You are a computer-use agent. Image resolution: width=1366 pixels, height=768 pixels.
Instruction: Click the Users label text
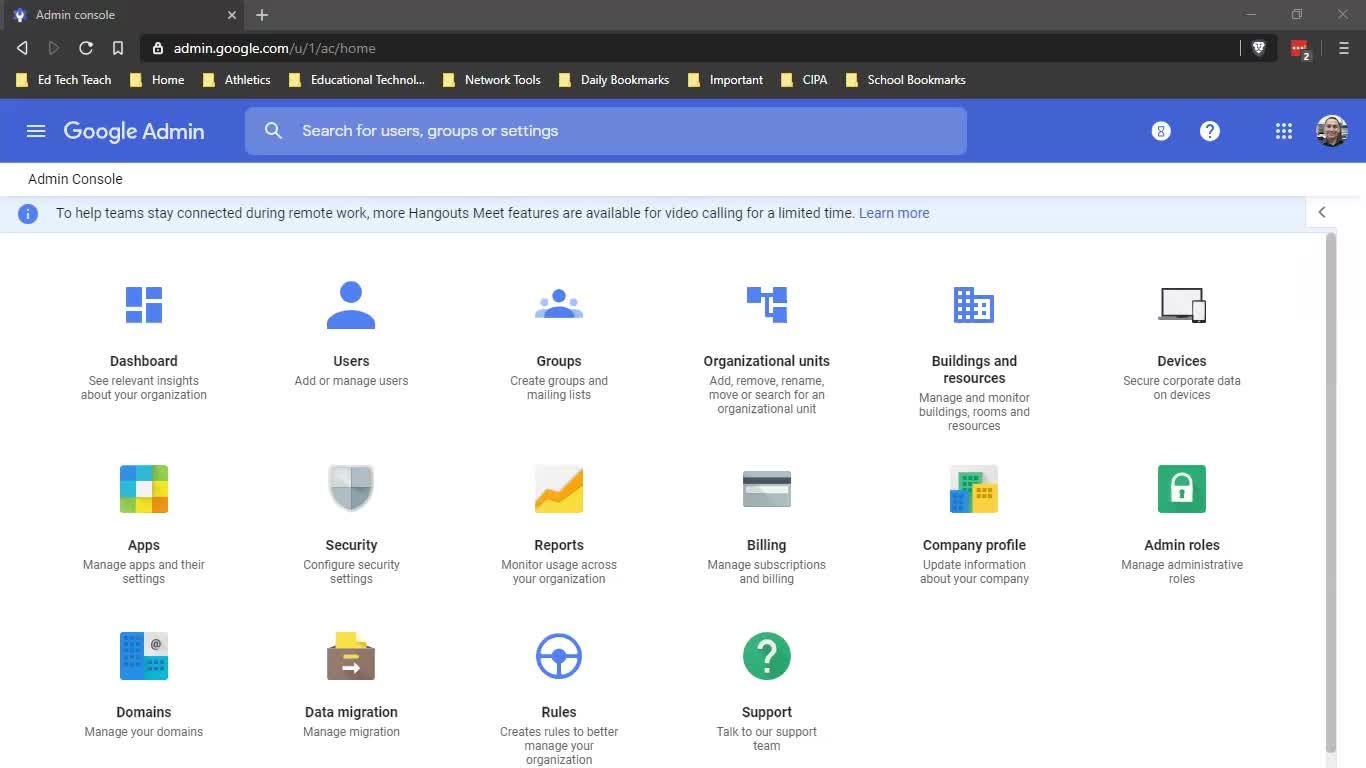[351, 361]
